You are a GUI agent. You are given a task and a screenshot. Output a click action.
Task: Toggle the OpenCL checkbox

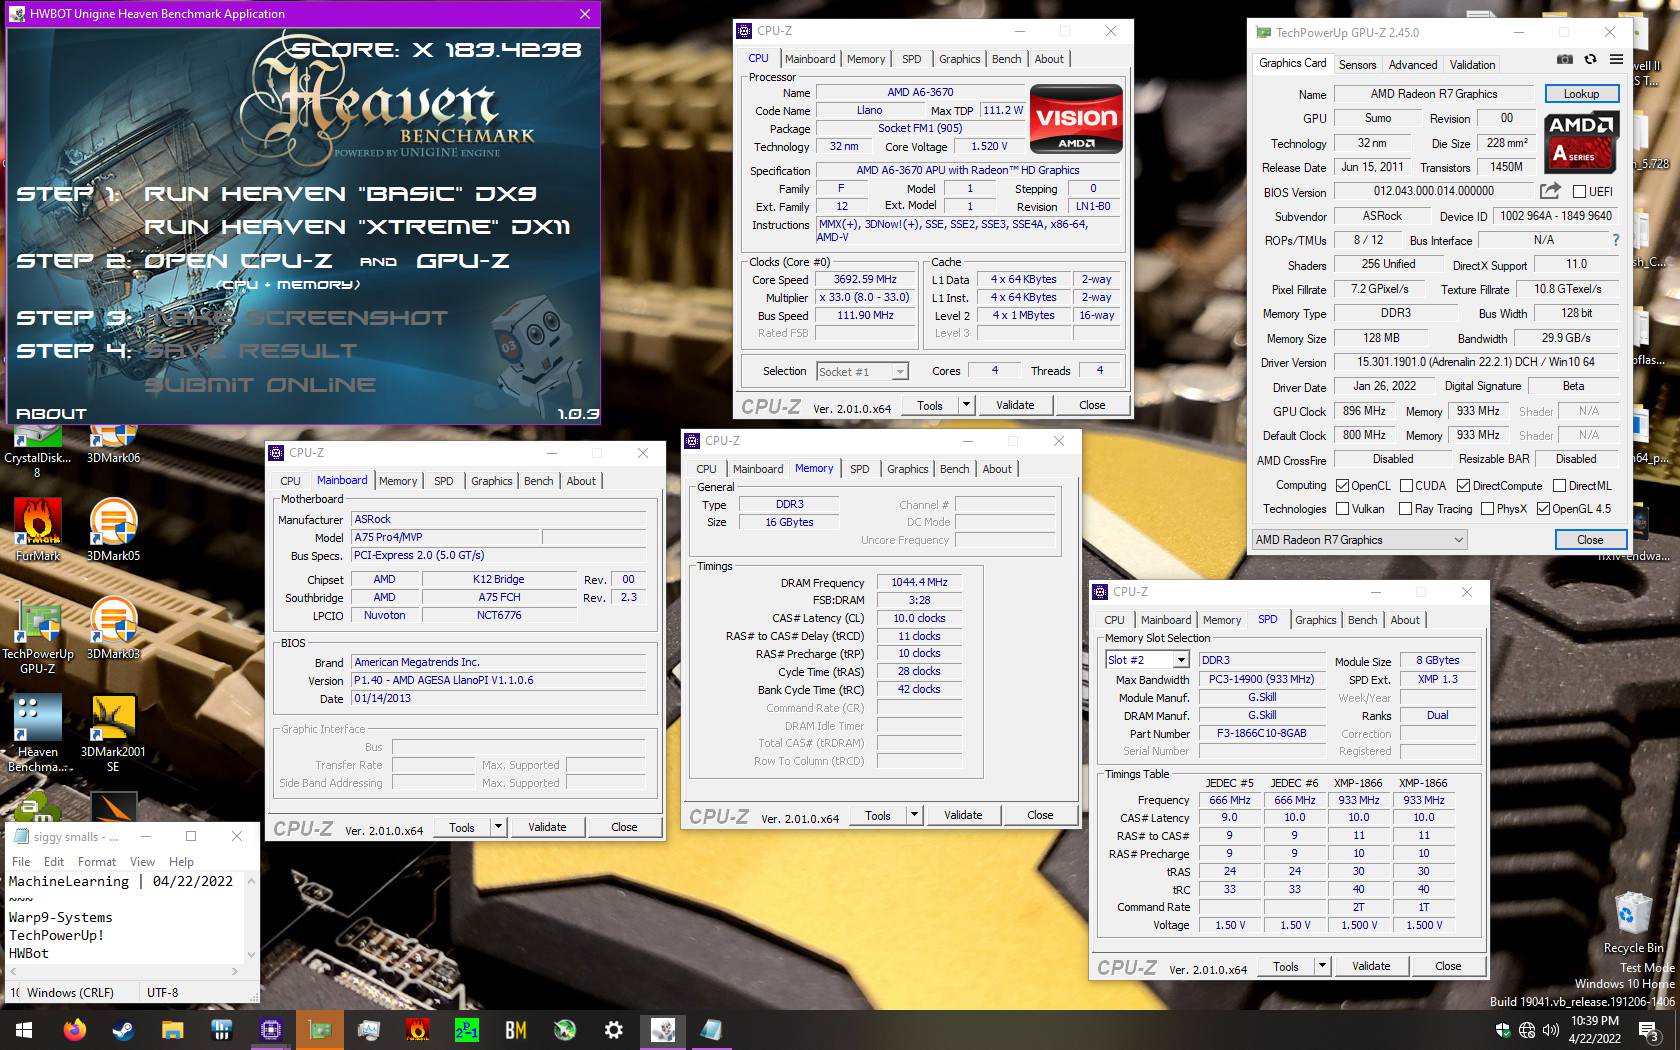tap(1343, 485)
